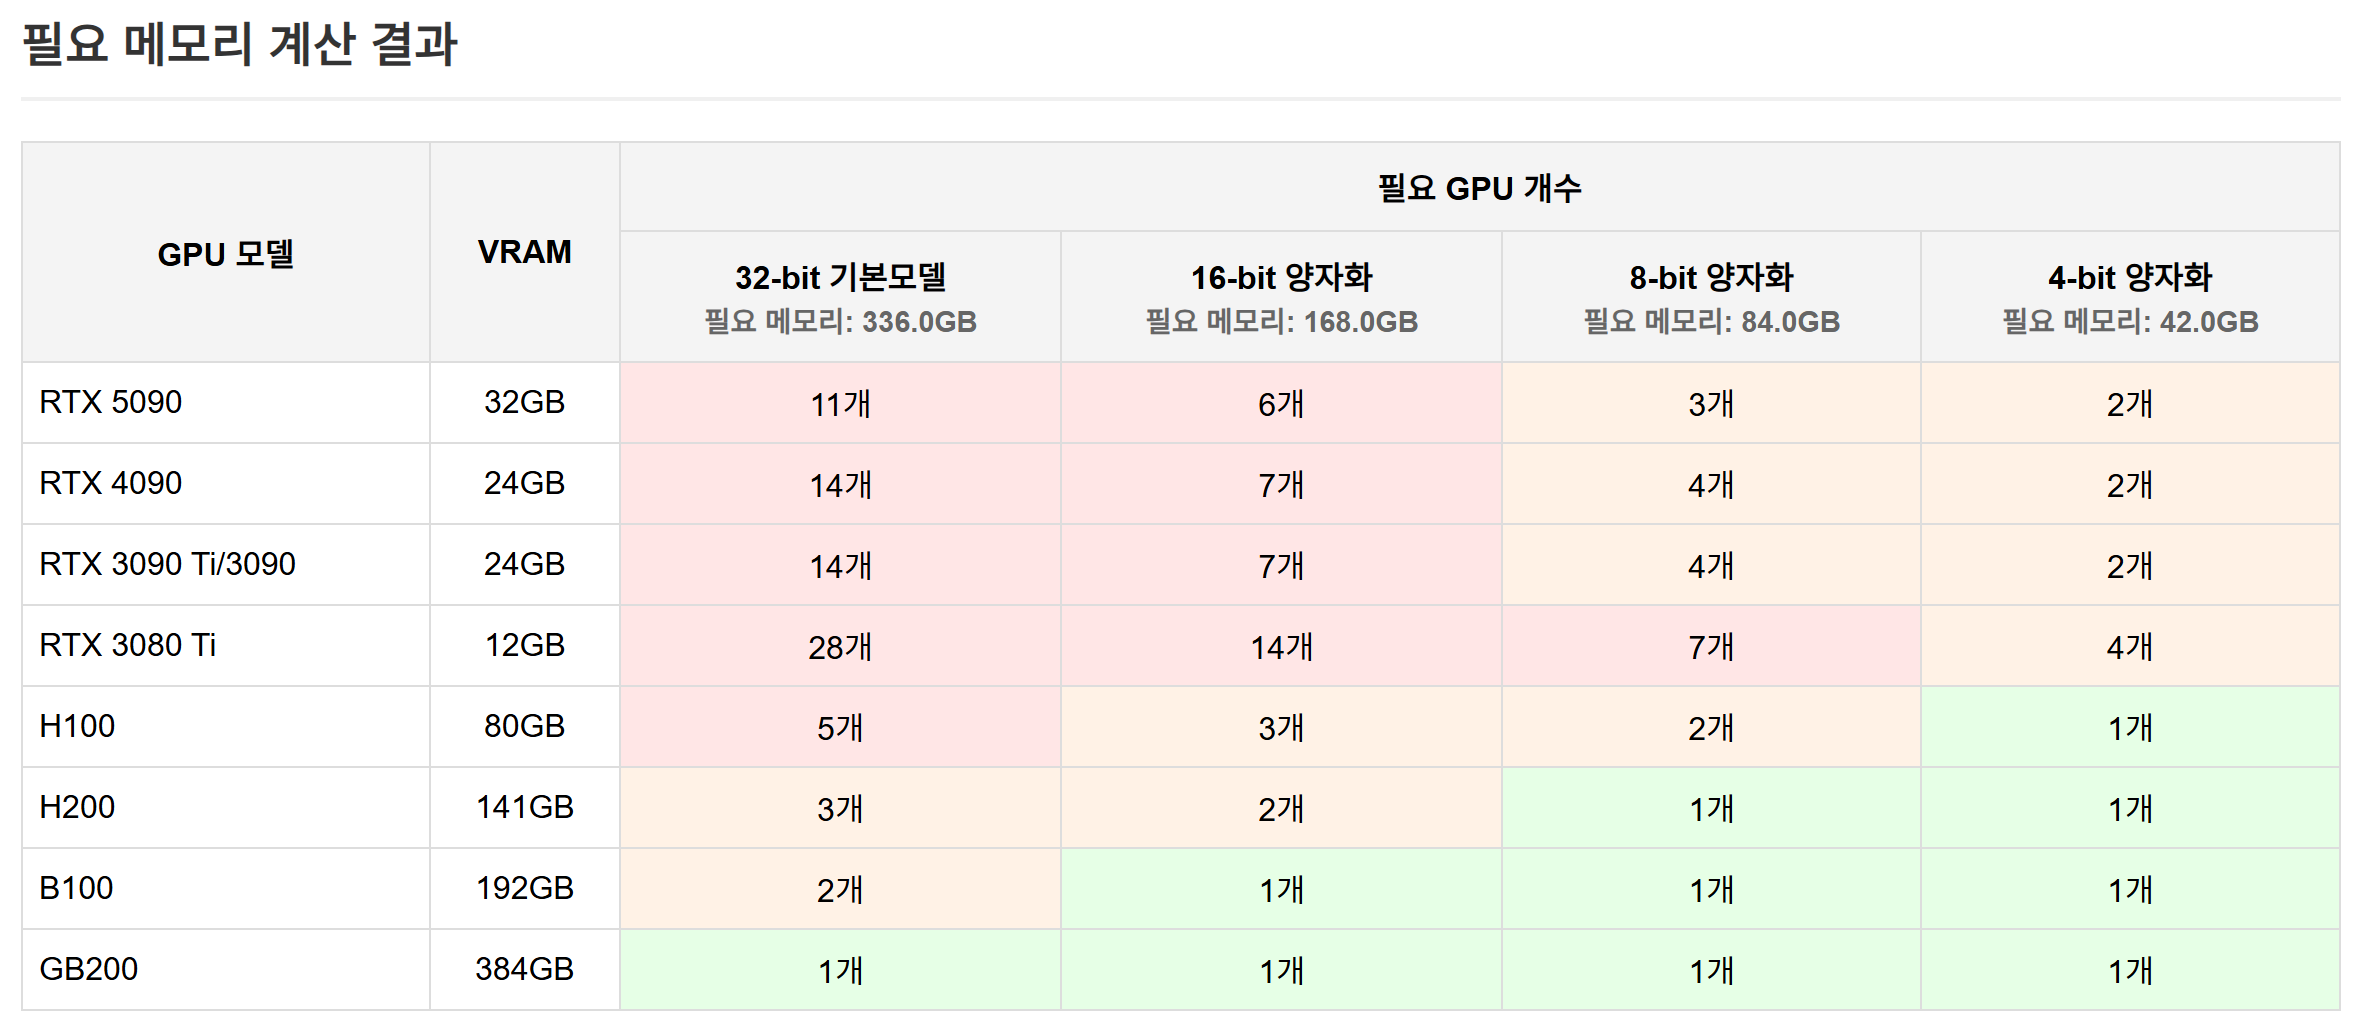Screen dimensions: 2360x1032
Task: Click GB200's 4-bit '1개' cell
Action: coord(2130,970)
